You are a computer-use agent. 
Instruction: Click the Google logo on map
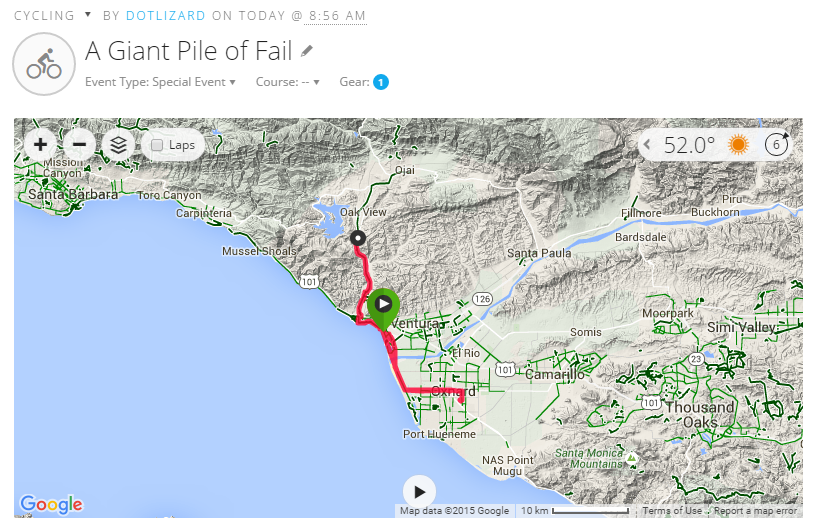[x=50, y=504]
